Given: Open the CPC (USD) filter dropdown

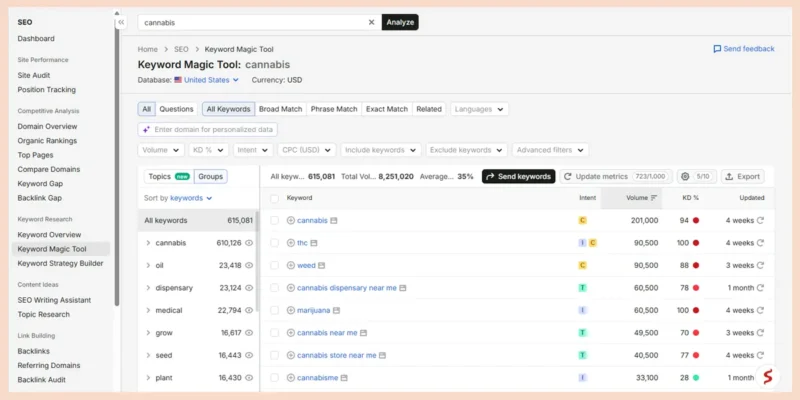Looking at the screenshot, I should (x=307, y=150).
